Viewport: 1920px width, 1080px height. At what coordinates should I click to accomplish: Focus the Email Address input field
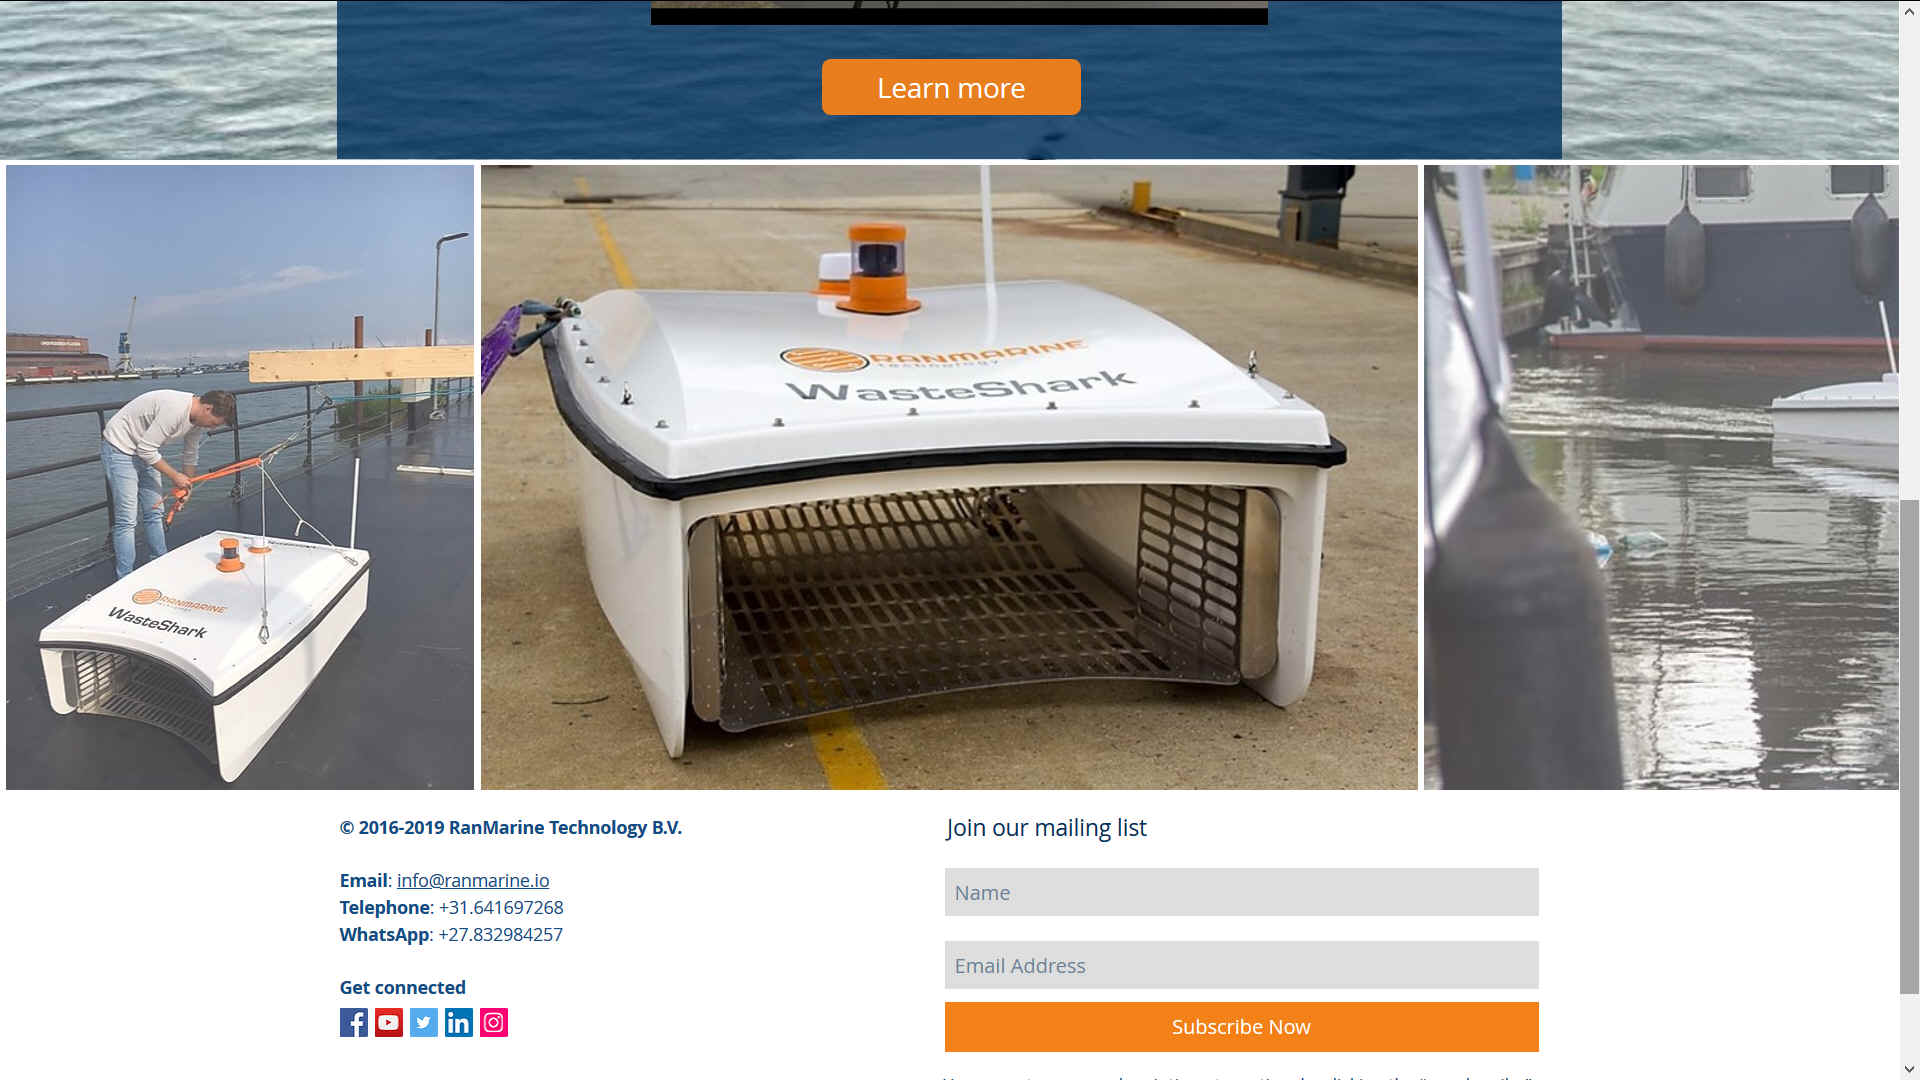point(1241,965)
